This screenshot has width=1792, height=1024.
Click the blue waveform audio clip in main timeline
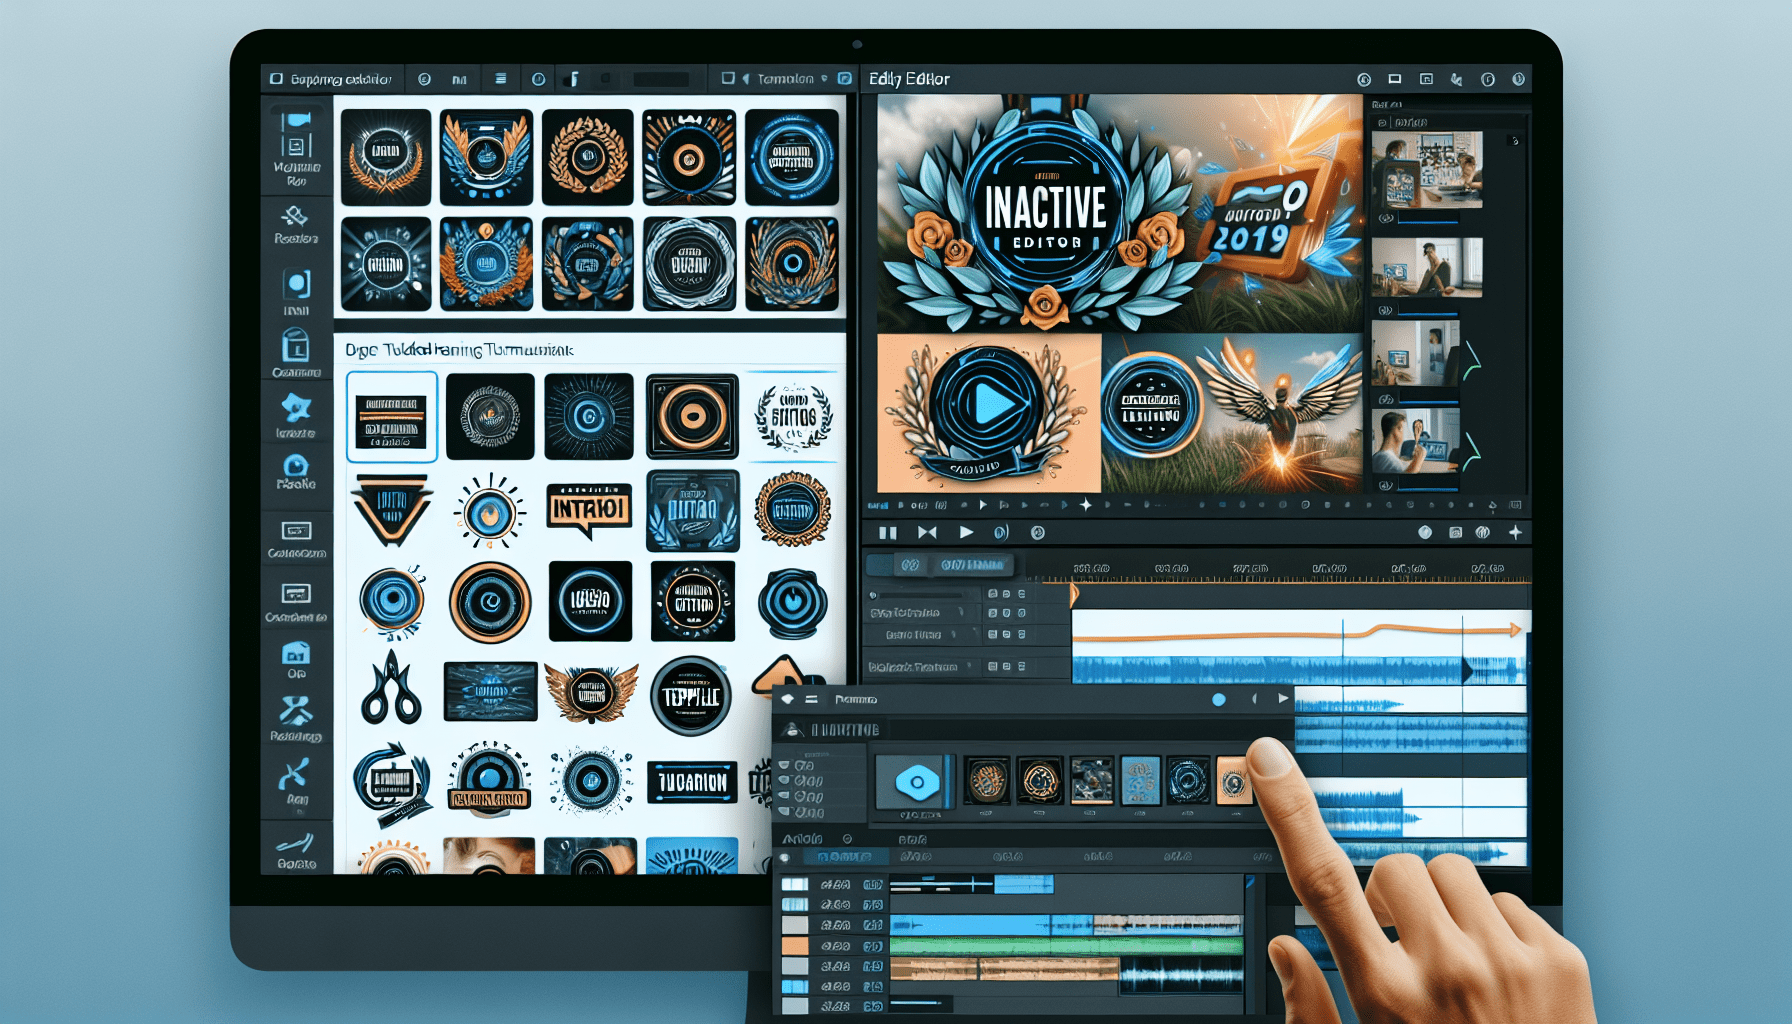tap(1298, 670)
